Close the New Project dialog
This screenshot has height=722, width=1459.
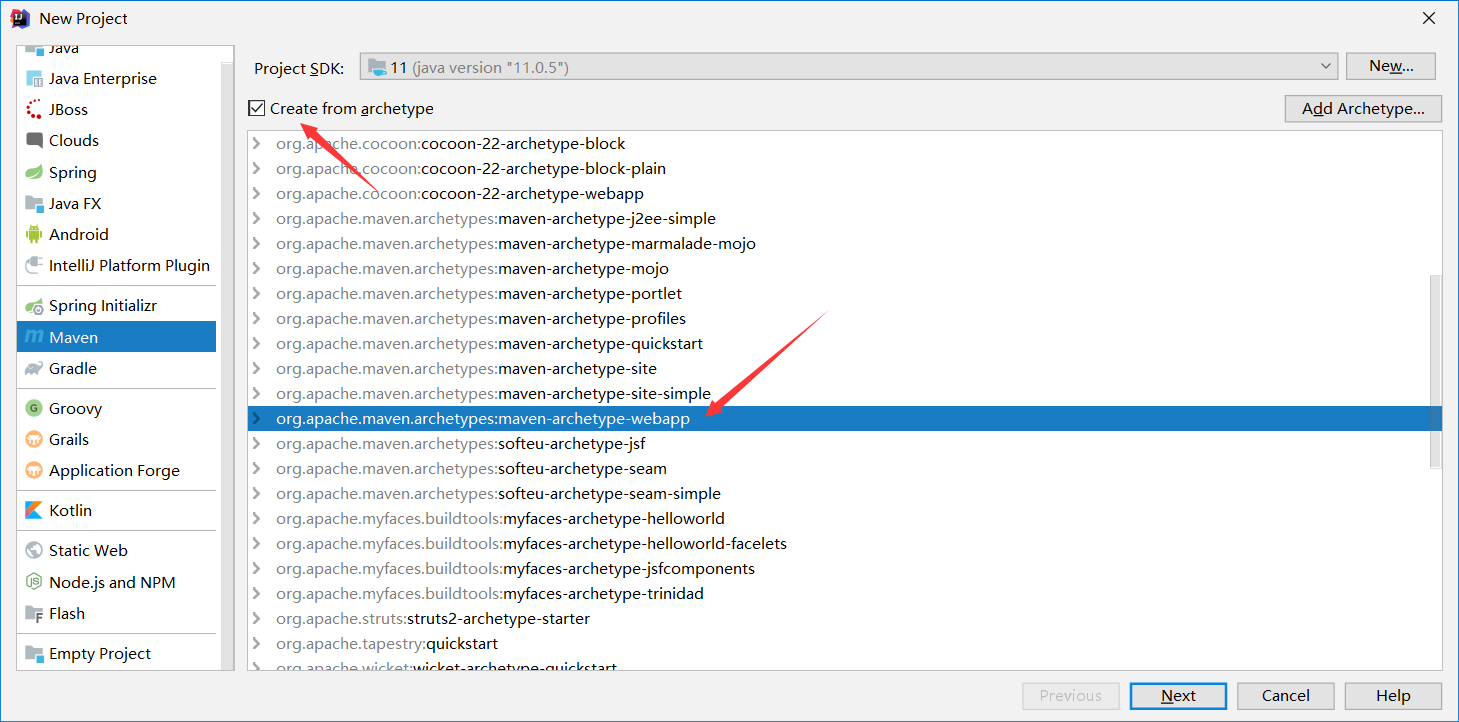click(1429, 18)
